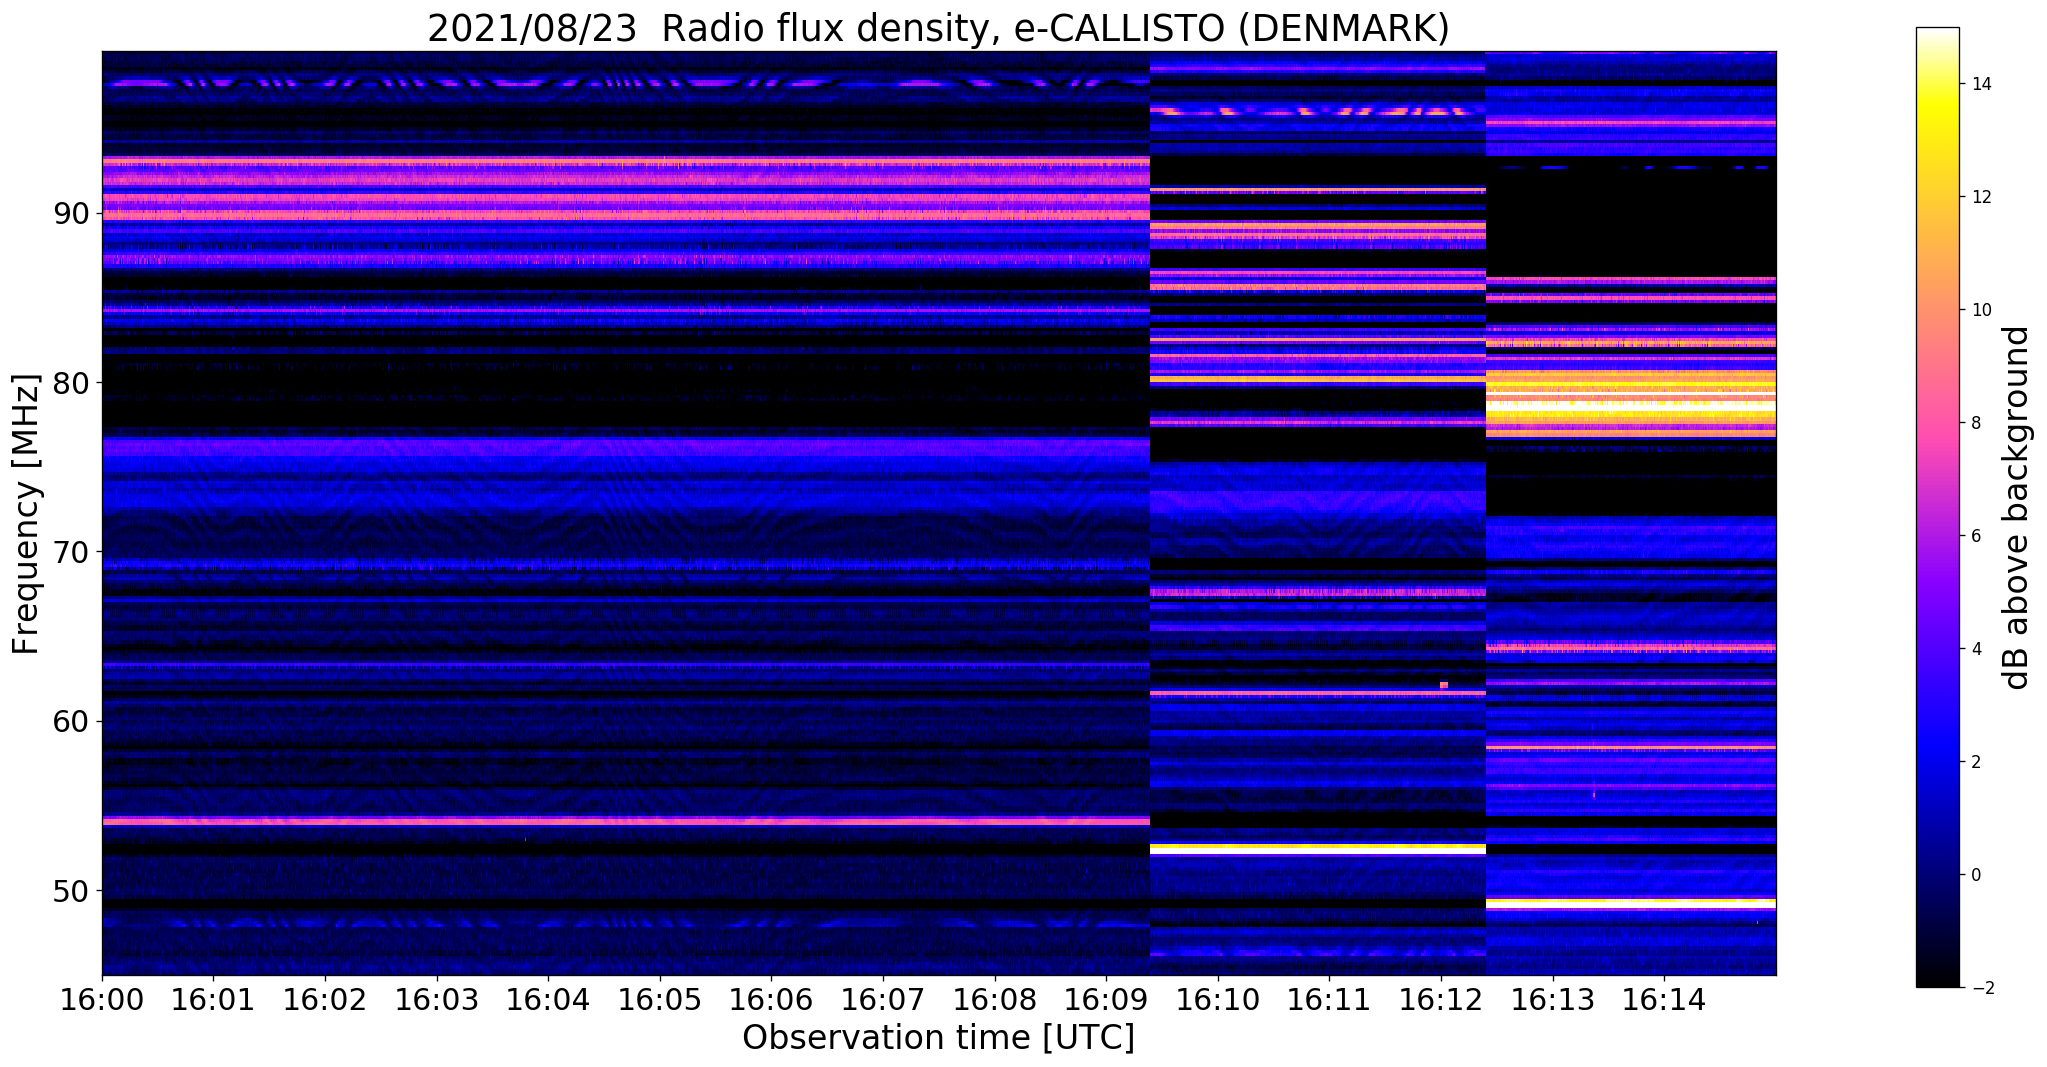This screenshot has height=1067, width=2047.
Task: Click the 16:03 time tick label
Action: [x=436, y=999]
